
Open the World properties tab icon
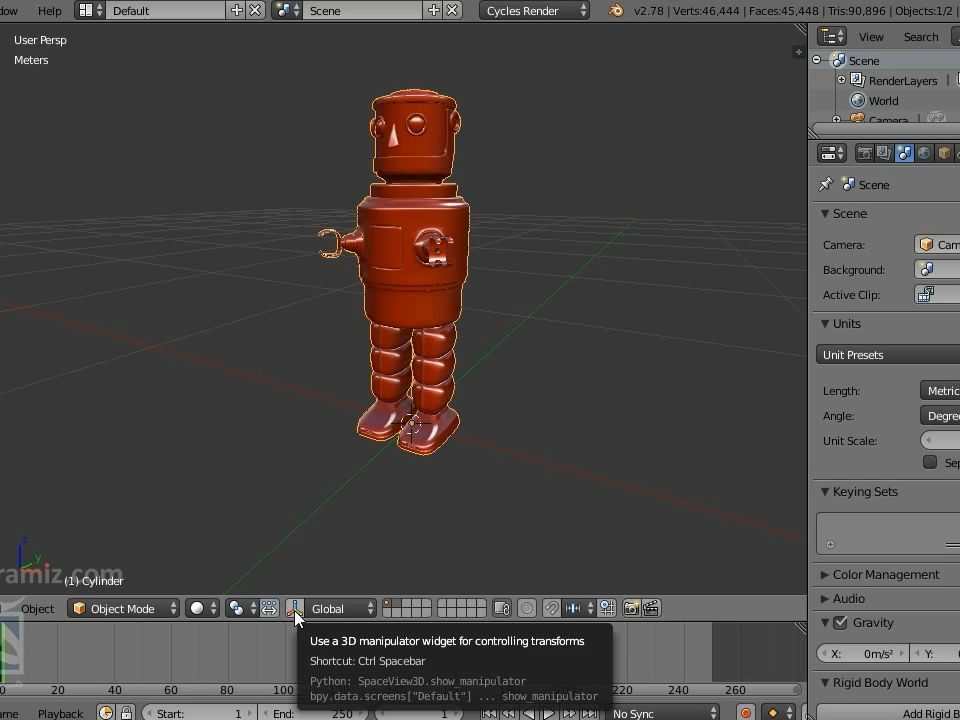click(x=924, y=153)
